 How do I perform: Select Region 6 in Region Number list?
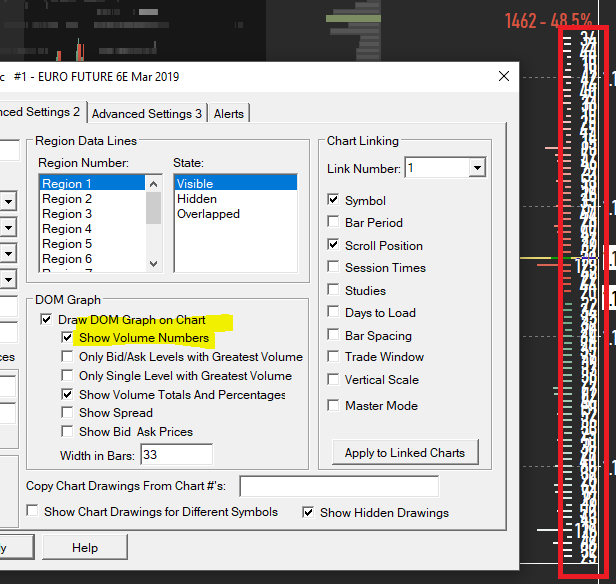92,258
